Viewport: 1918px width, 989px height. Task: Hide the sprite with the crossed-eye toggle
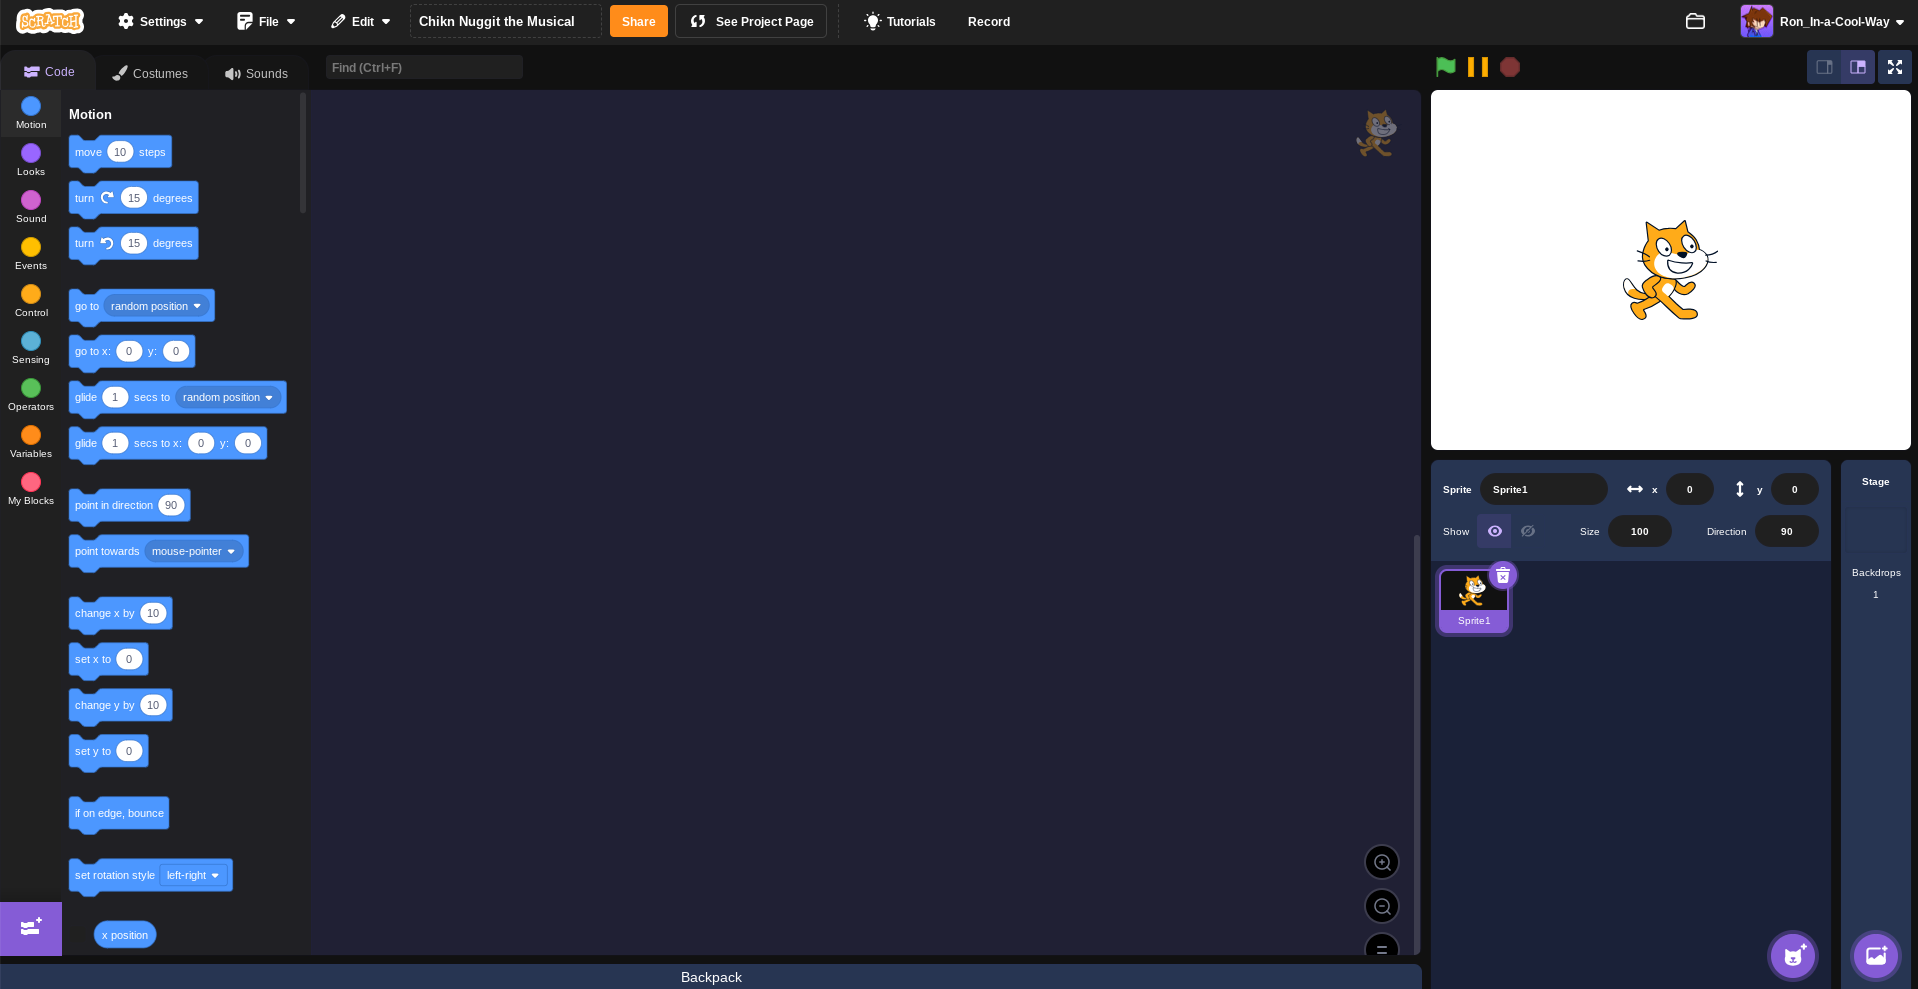point(1527,531)
